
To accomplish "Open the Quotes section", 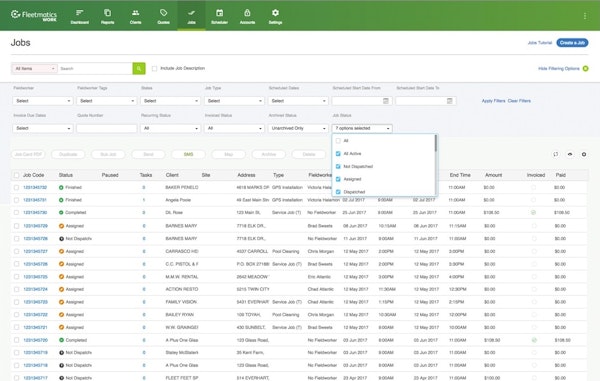I will pos(163,17).
